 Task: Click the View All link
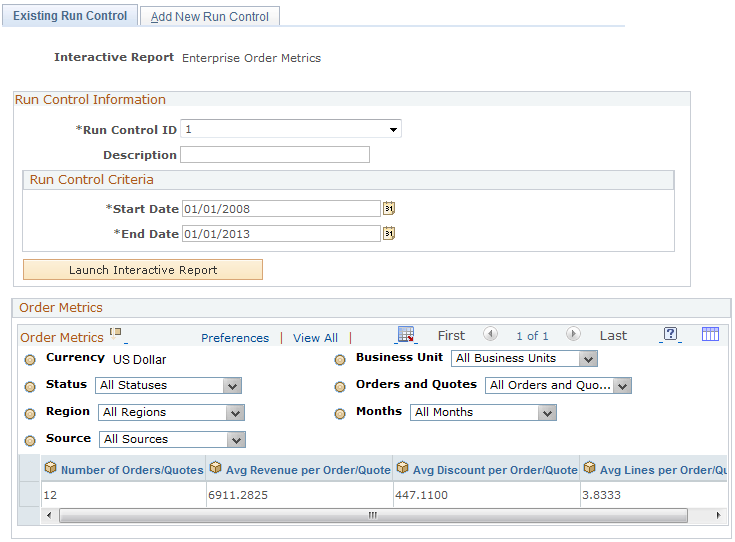[315, 338]
